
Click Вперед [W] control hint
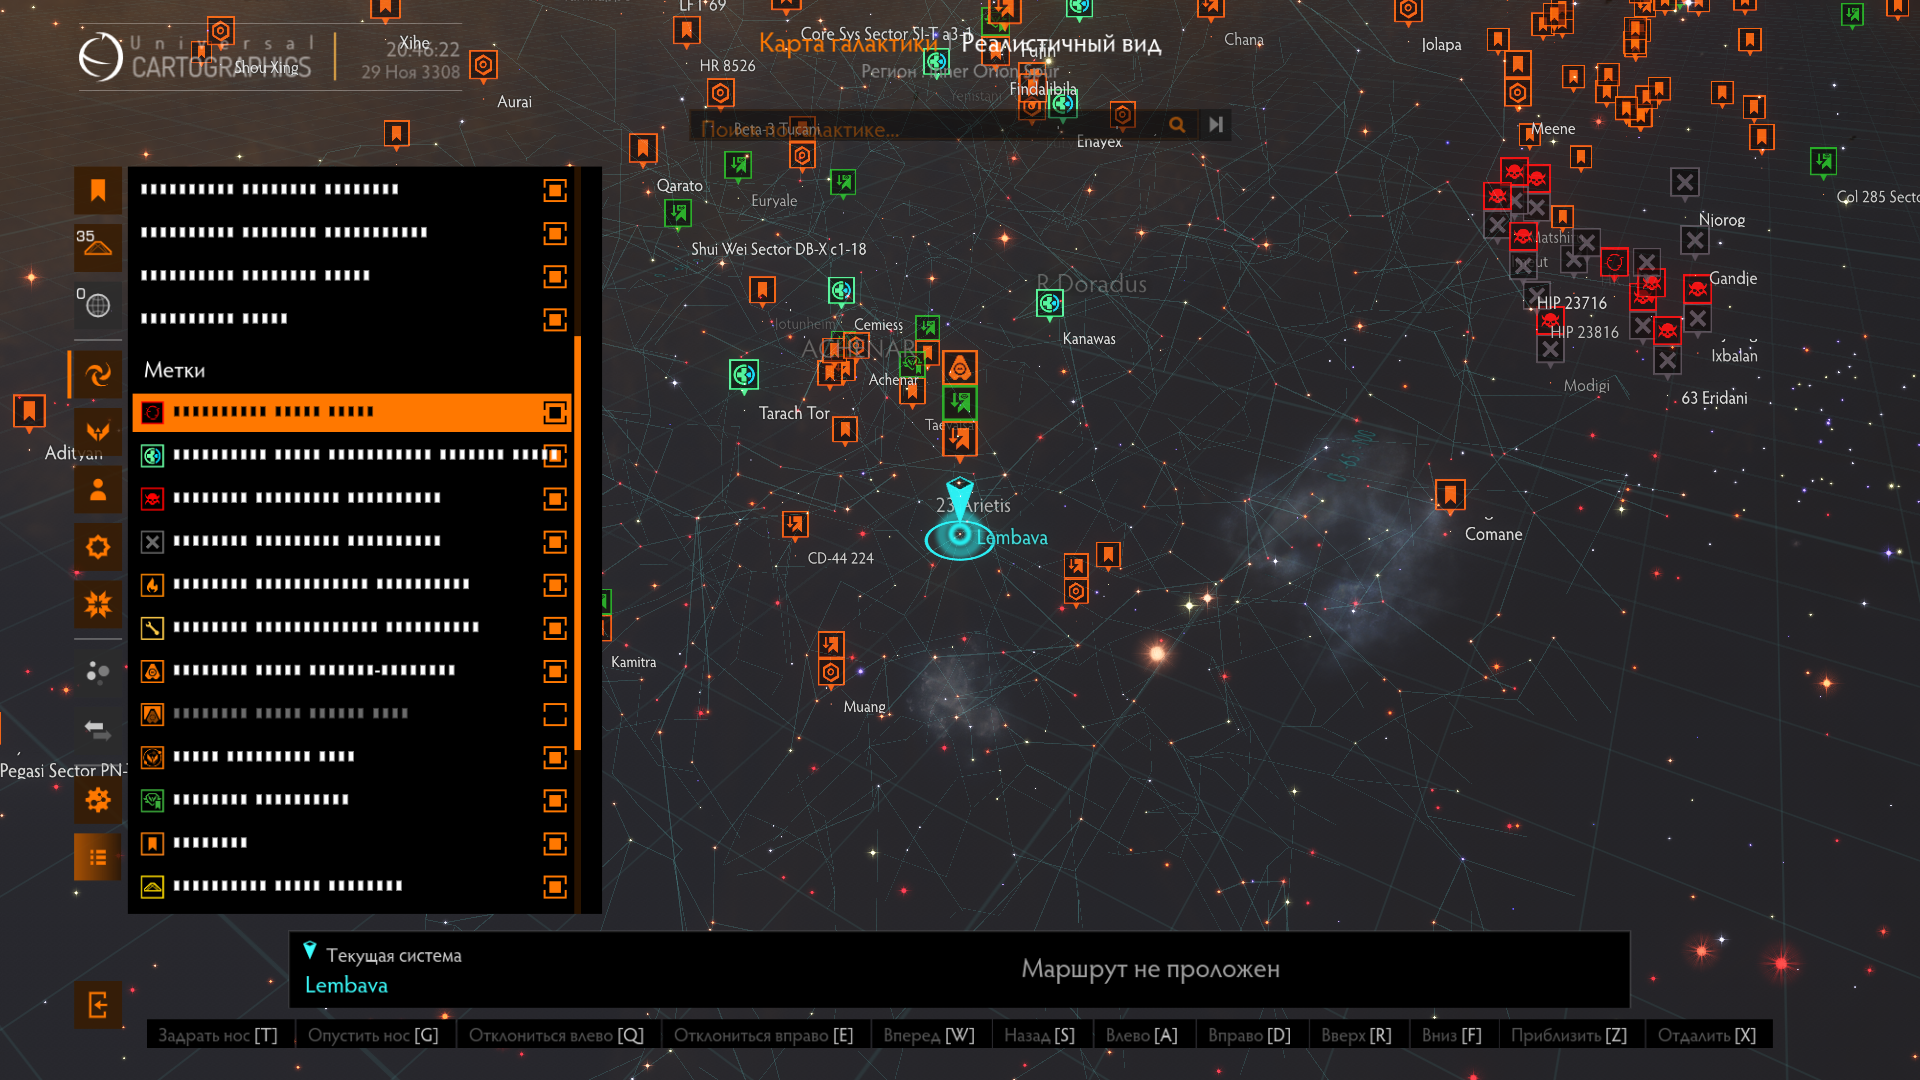tap(929, 1035)
